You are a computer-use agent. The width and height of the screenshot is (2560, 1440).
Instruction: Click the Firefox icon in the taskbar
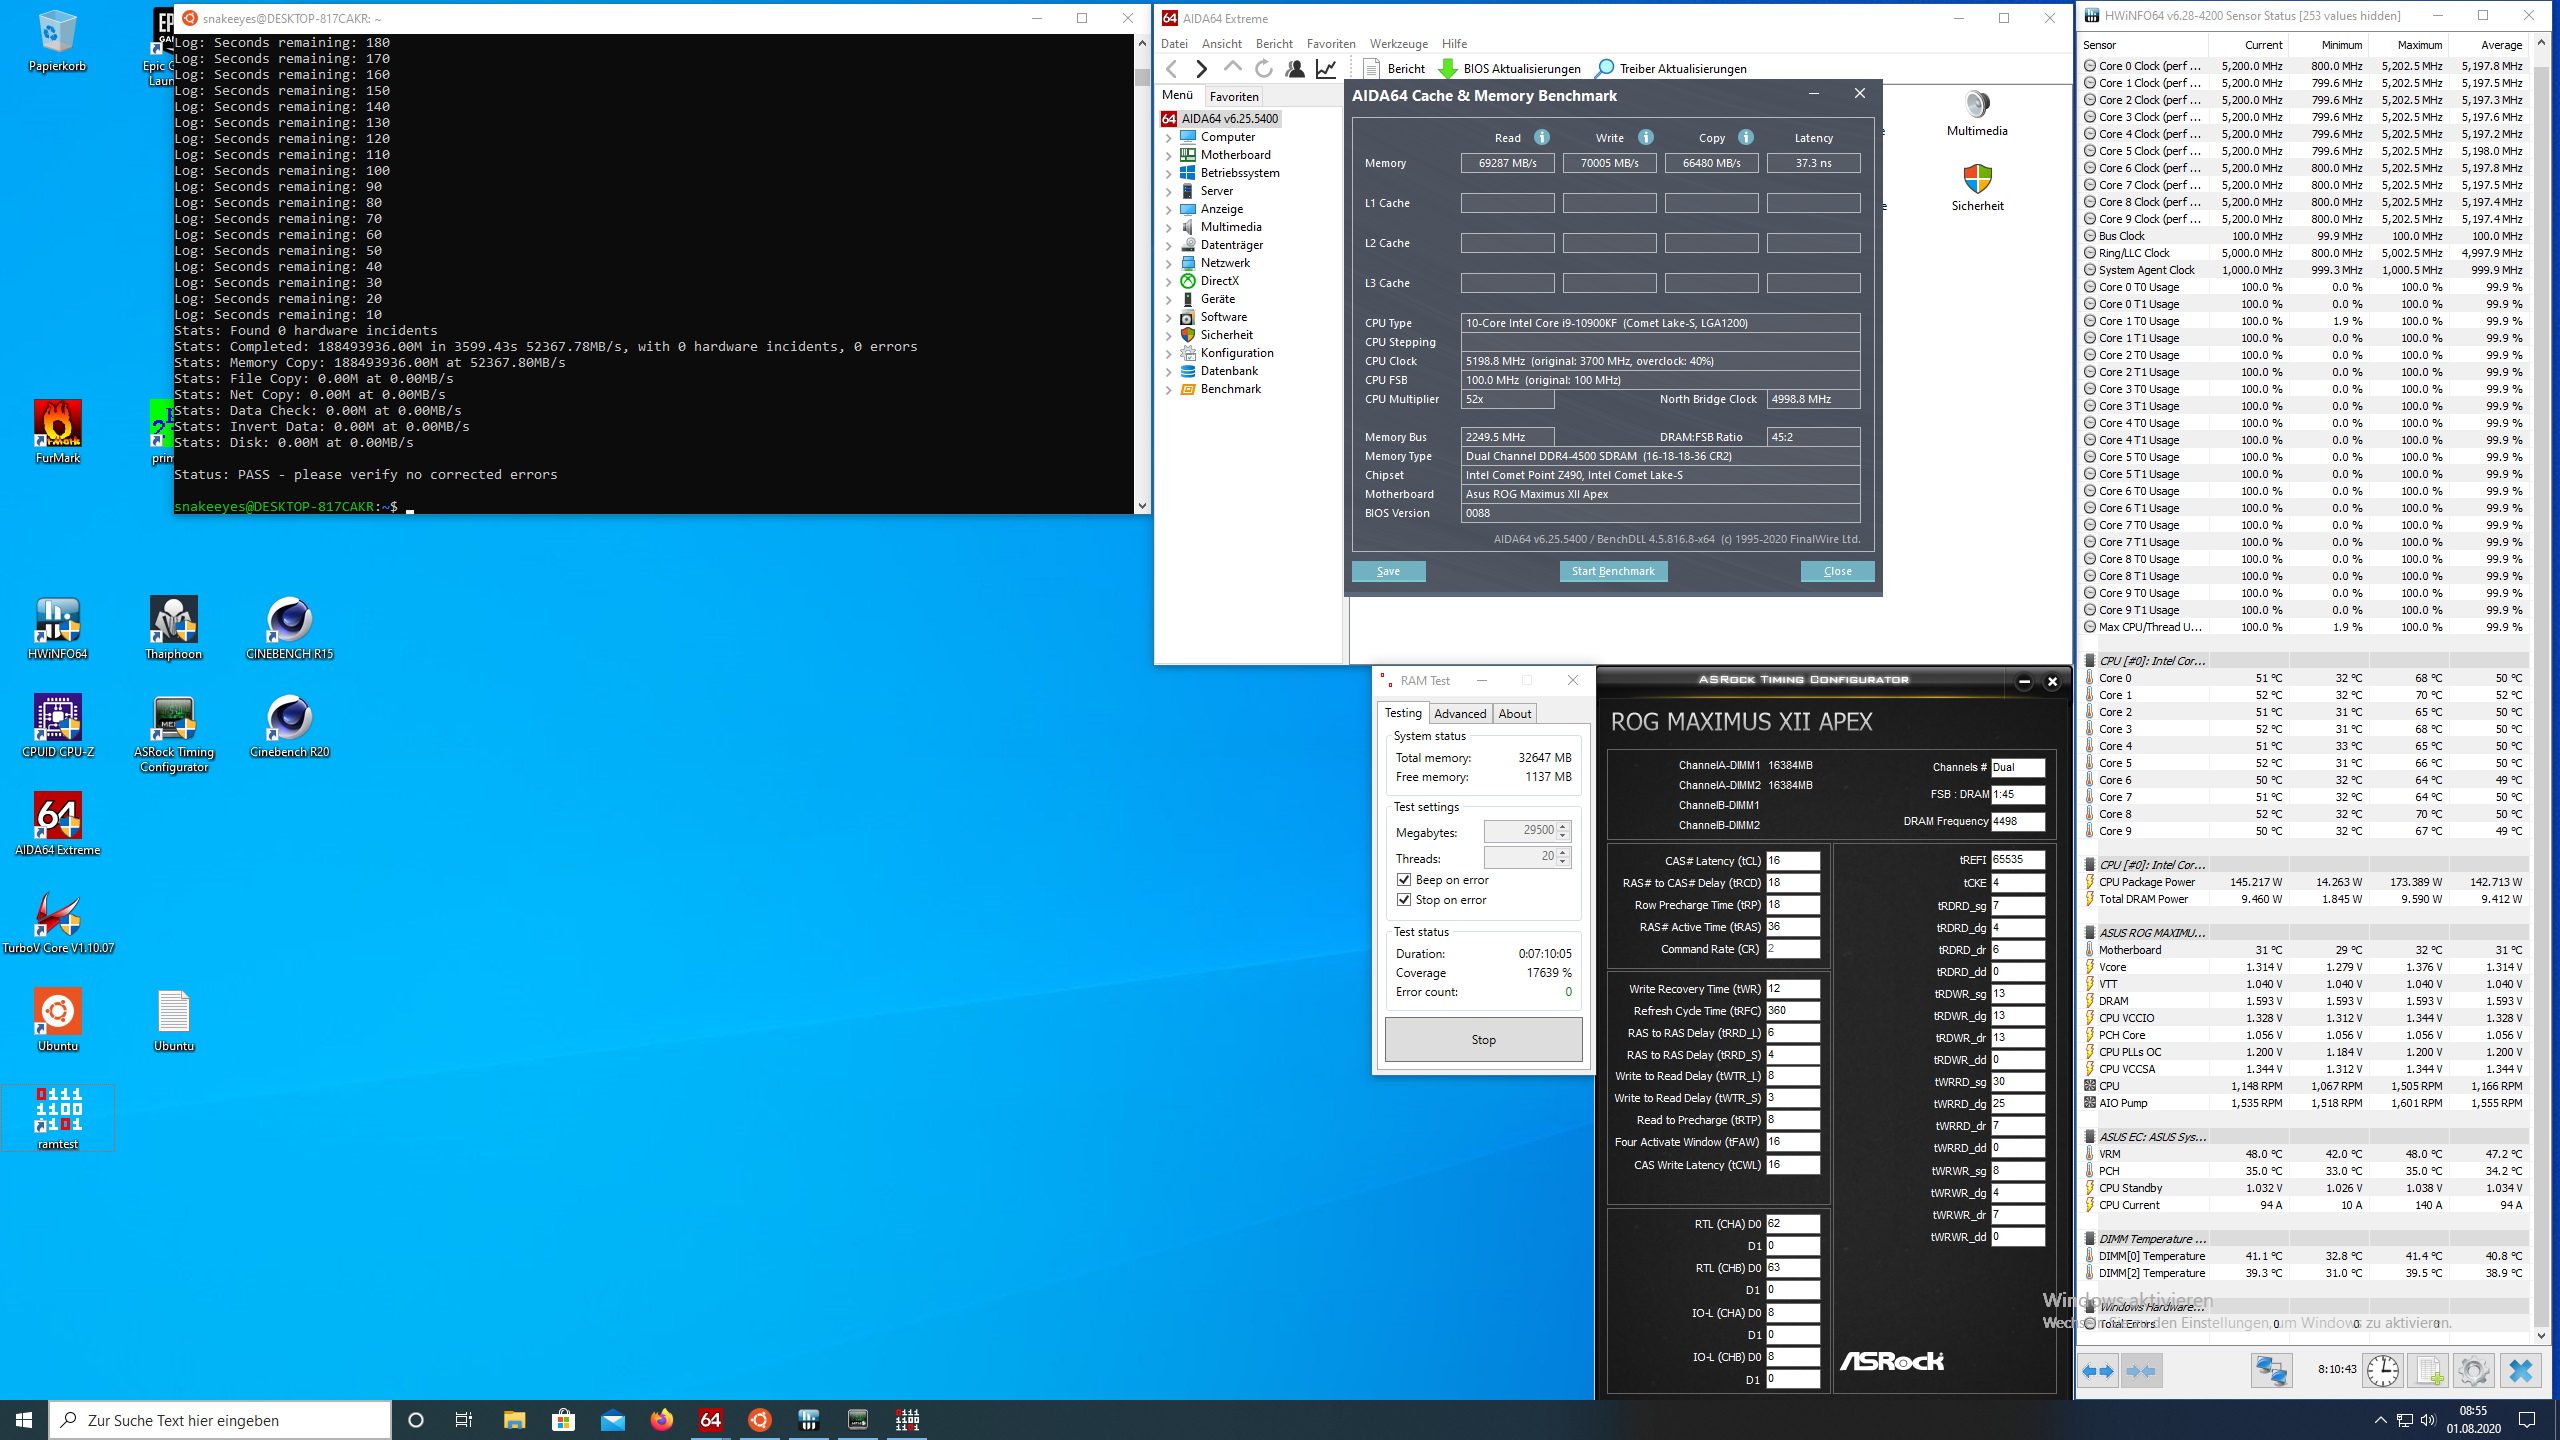point(661,1420)
